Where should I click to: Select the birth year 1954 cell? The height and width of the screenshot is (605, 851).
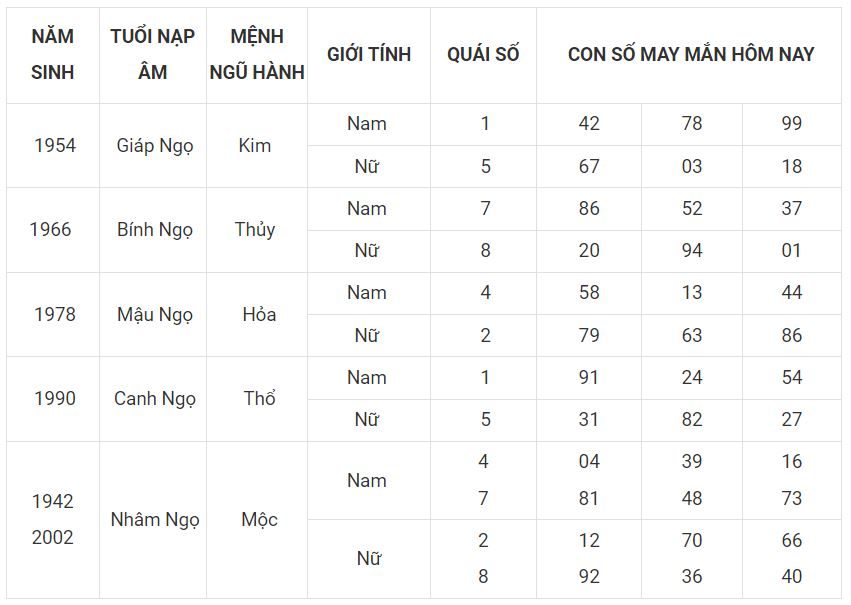pyautogui.click(x=54, y=145)
